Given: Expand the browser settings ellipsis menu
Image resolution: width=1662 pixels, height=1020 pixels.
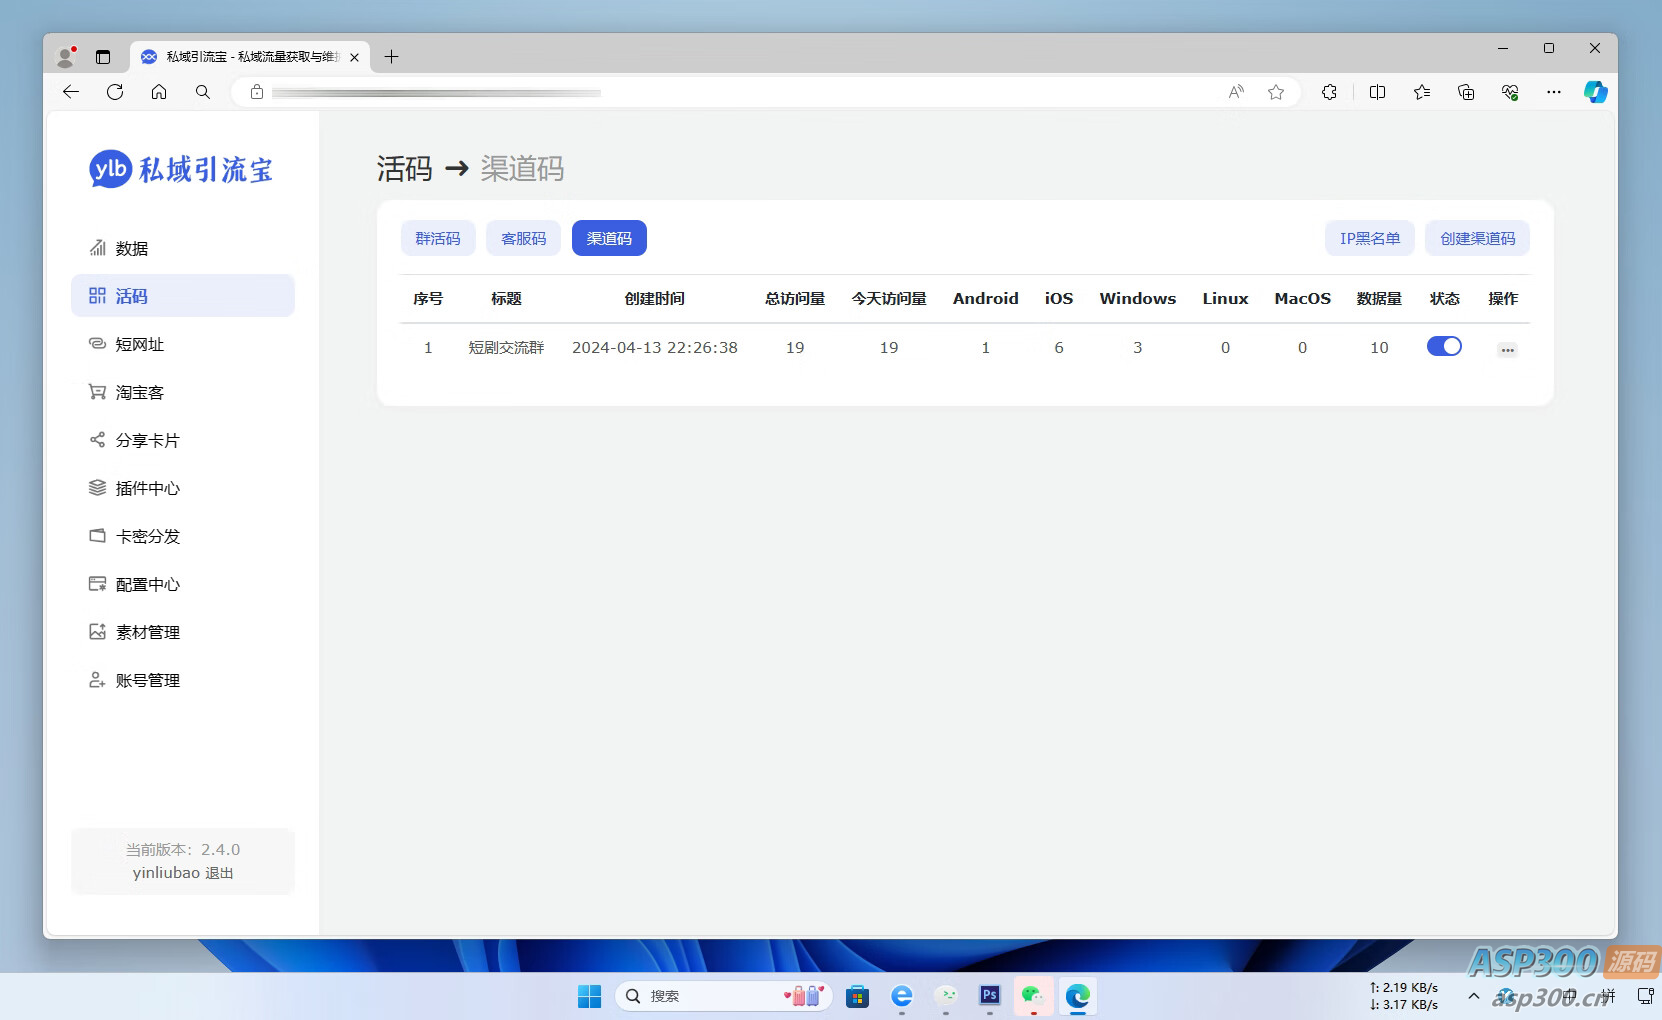Looking at the screenshot, I should coord(1553,92).
